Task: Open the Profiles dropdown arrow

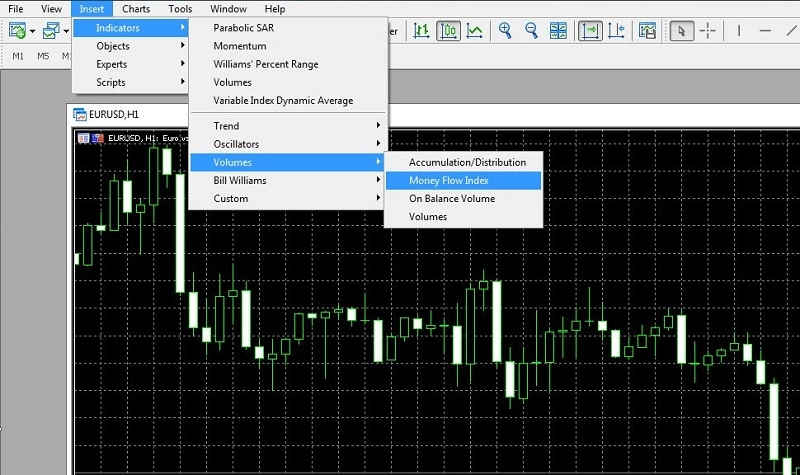Action: click(66, 31)
